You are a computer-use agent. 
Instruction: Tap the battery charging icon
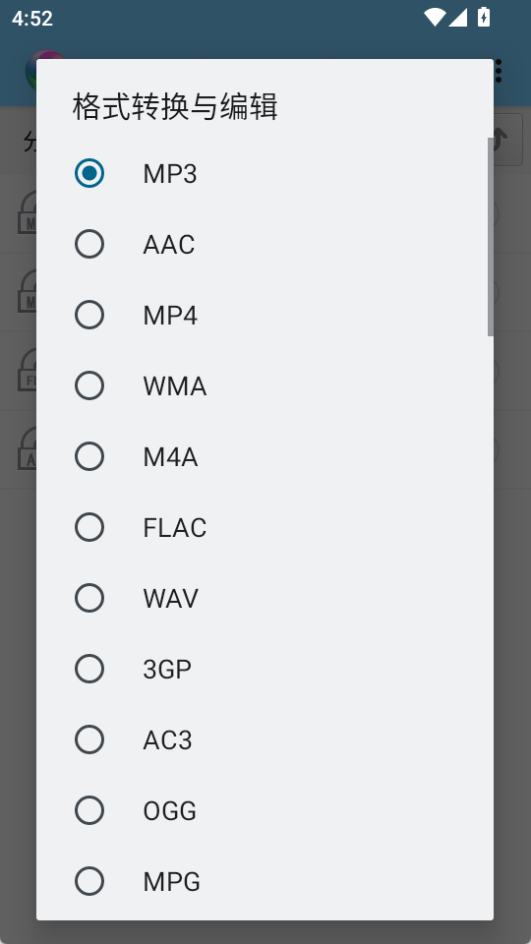click(x=483, y=17)
